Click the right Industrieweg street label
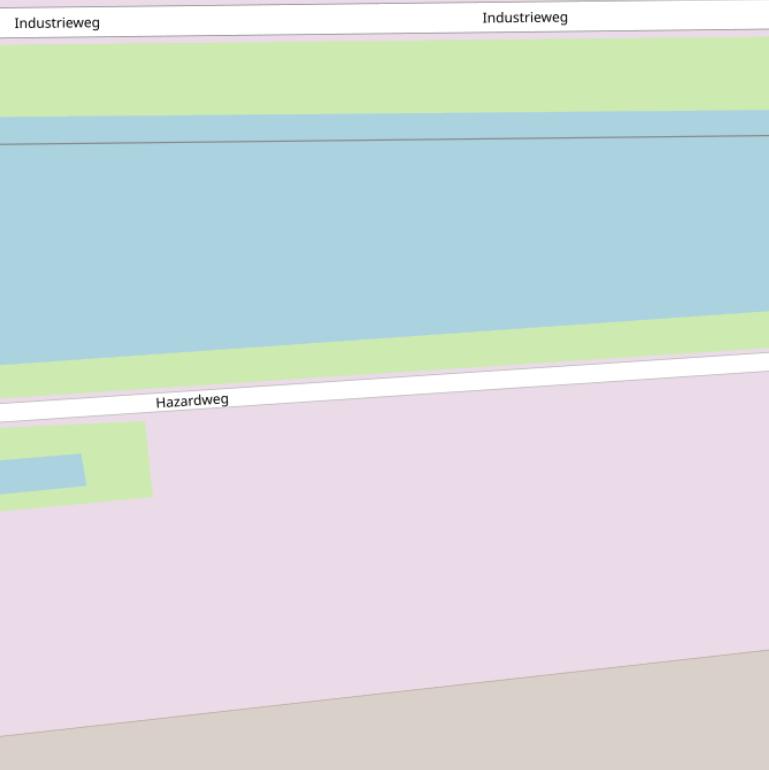Screen dimensions: 769x770 pos(524,18)
